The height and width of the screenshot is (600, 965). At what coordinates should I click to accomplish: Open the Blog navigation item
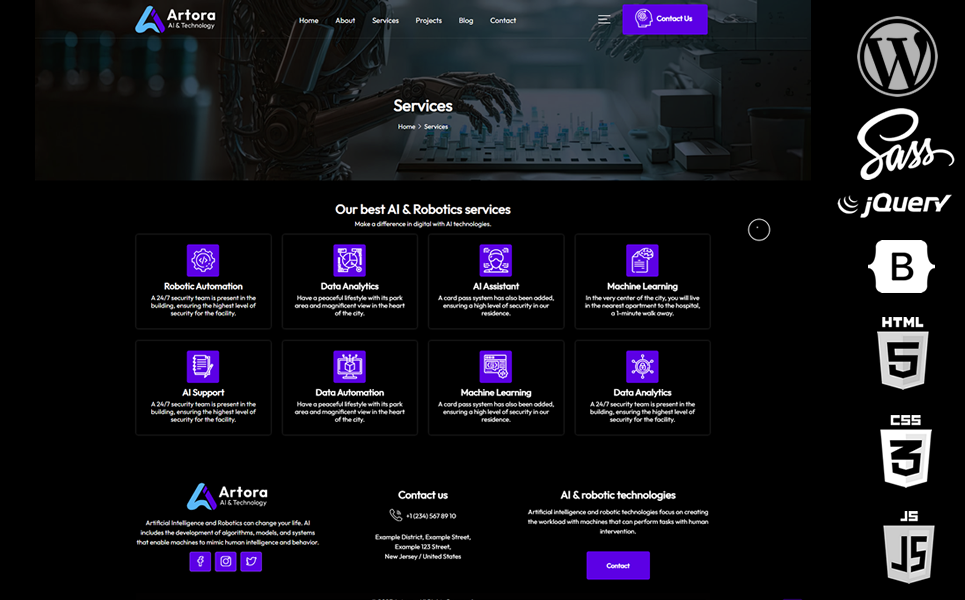coord(466,20)
